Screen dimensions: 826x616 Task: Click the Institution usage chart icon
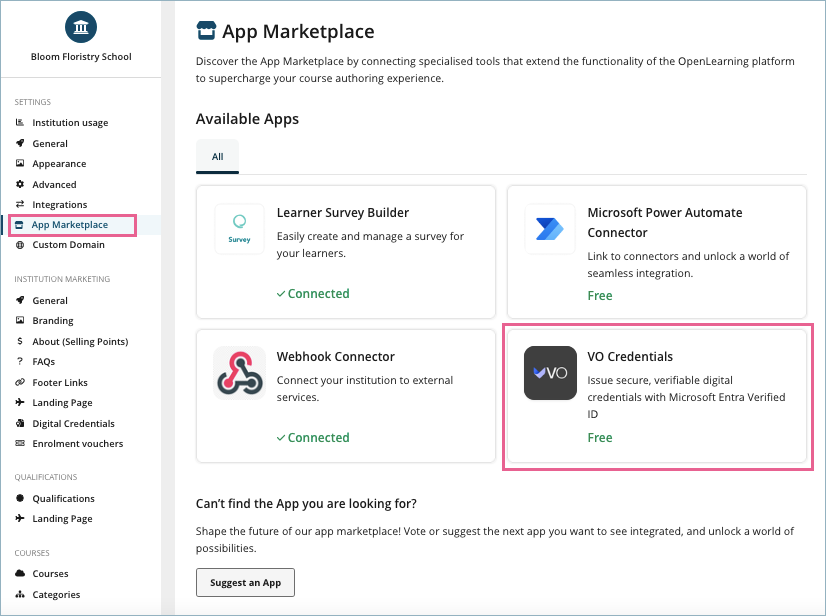(20, 122)
